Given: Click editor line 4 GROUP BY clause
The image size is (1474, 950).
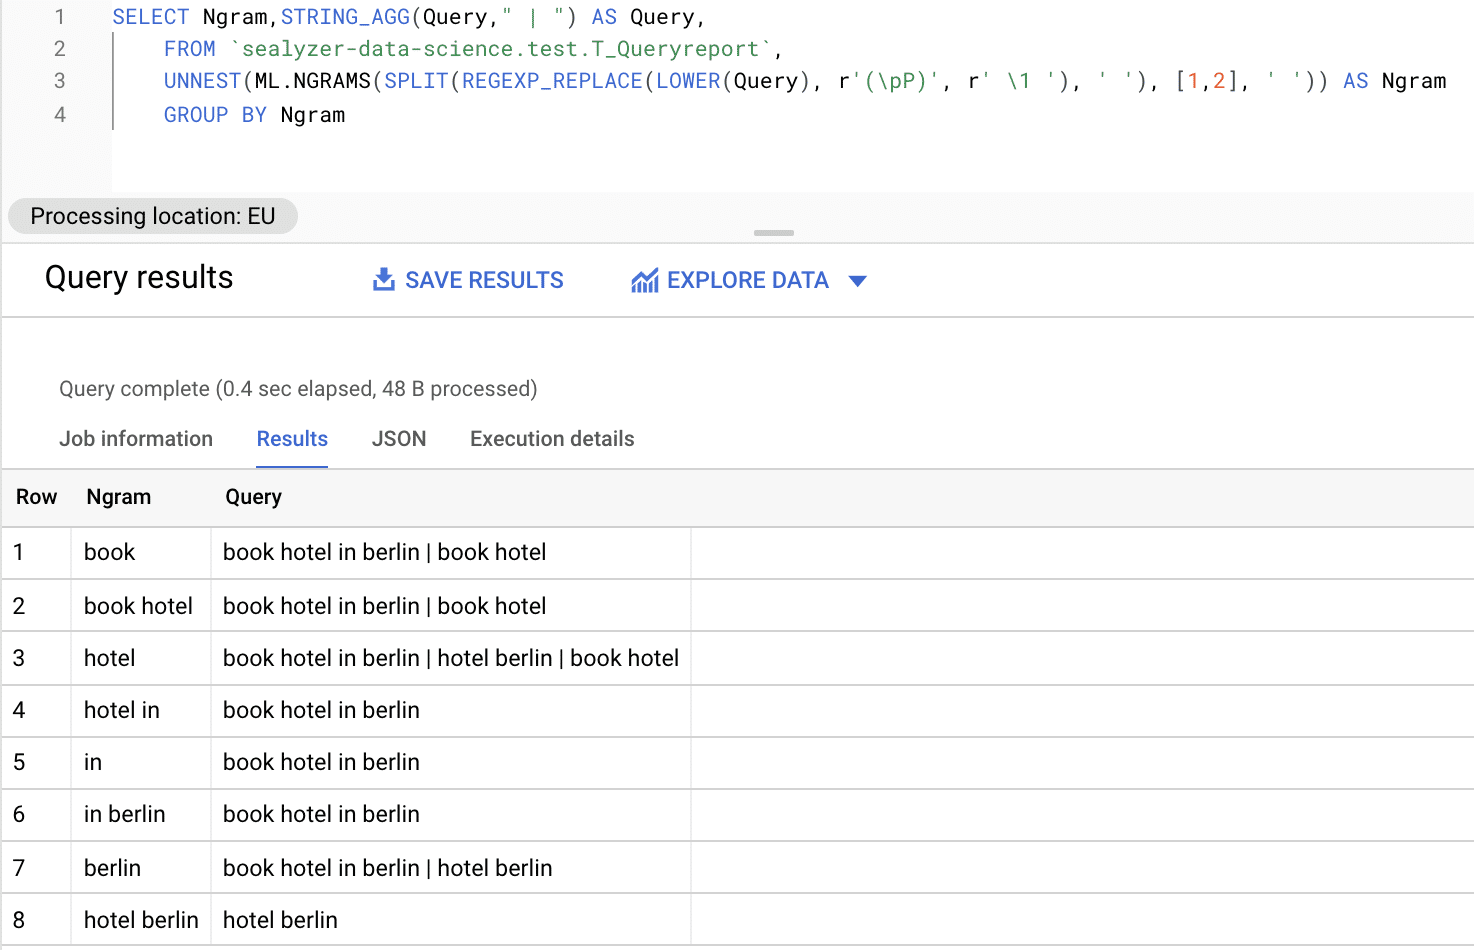Looking at the screenshot, I should (x=254, y=115).
